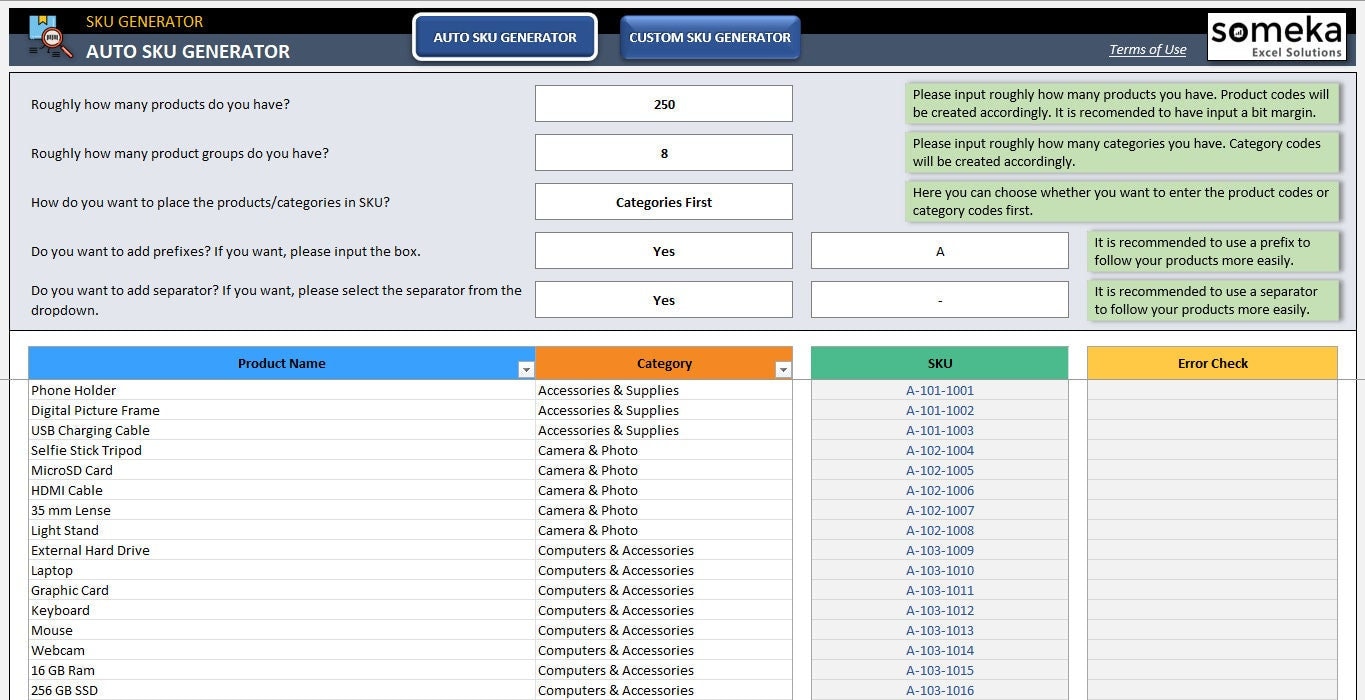1365x700 pixels.
Task: Open the Category column filter dropdown
Action: [x=783, y=368]
